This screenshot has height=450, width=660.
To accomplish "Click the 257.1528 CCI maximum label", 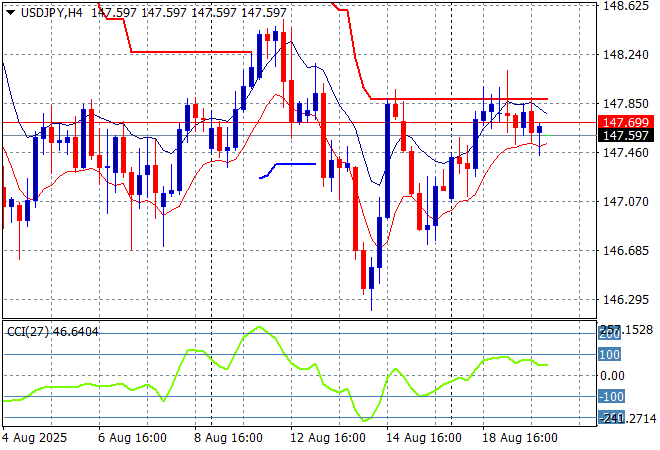I will [626, 330].
